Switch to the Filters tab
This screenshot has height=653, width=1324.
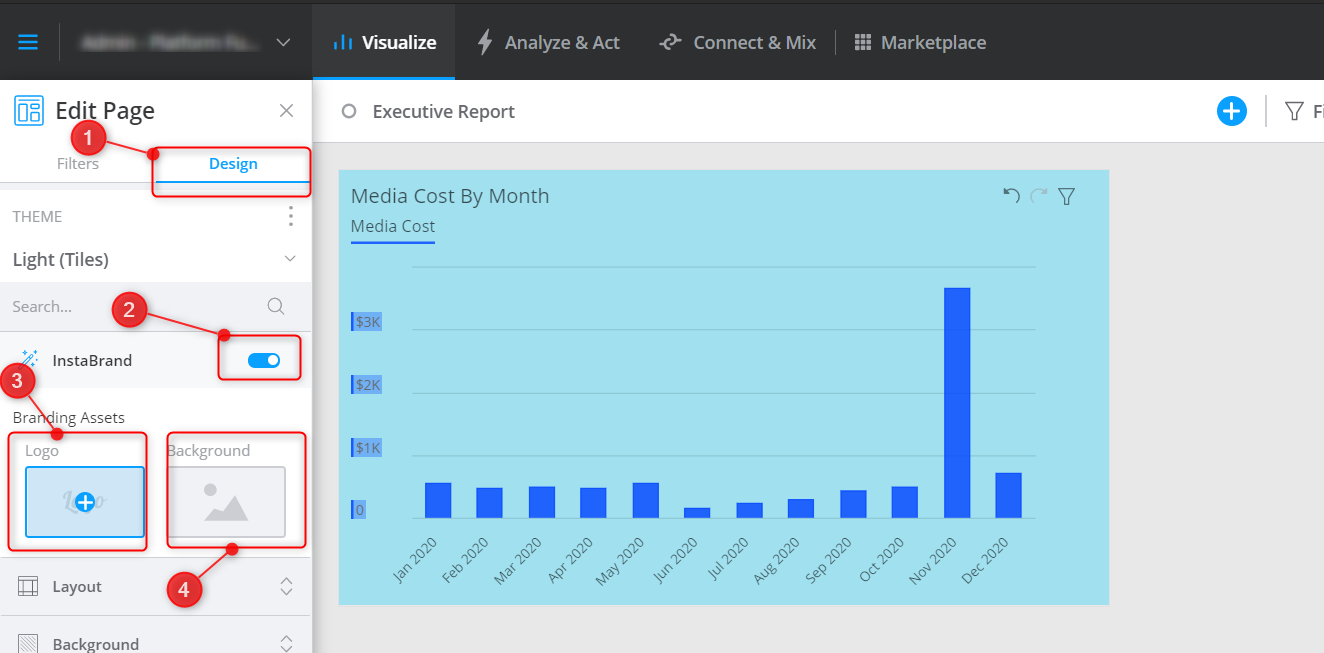click(77, 162)
